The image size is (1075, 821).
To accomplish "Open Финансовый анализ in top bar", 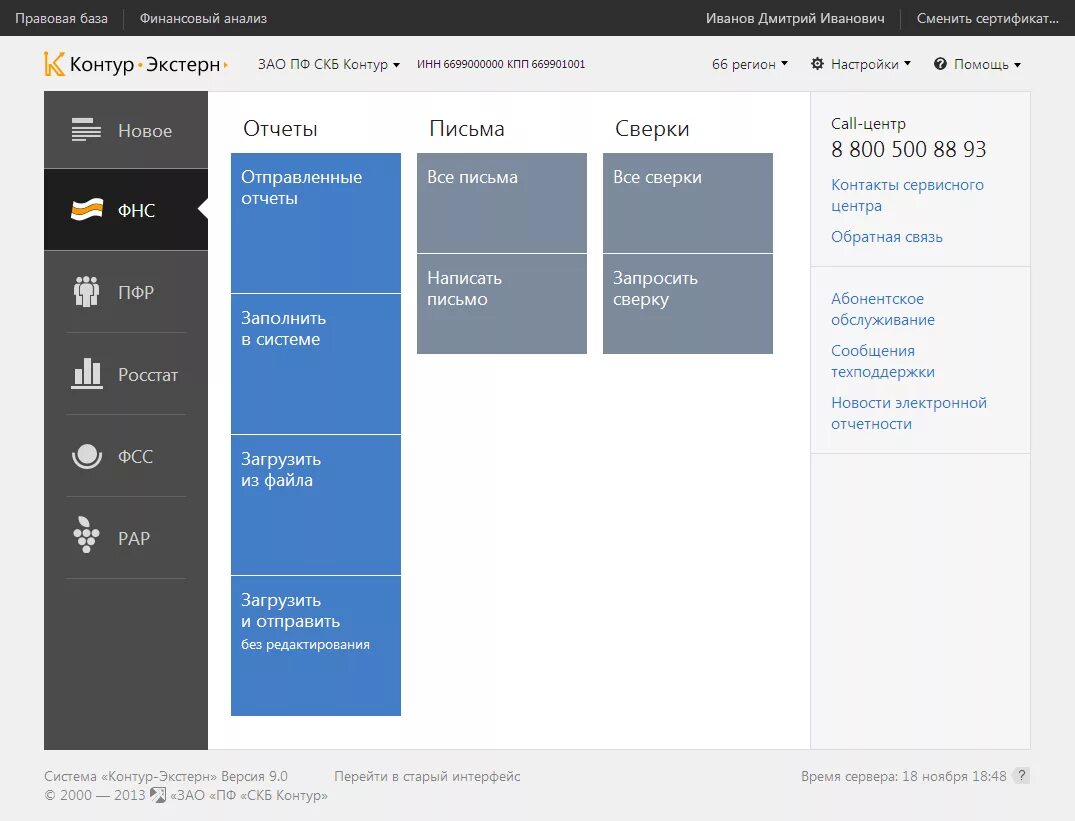I will pyautogui.click(x=203, y=19).
